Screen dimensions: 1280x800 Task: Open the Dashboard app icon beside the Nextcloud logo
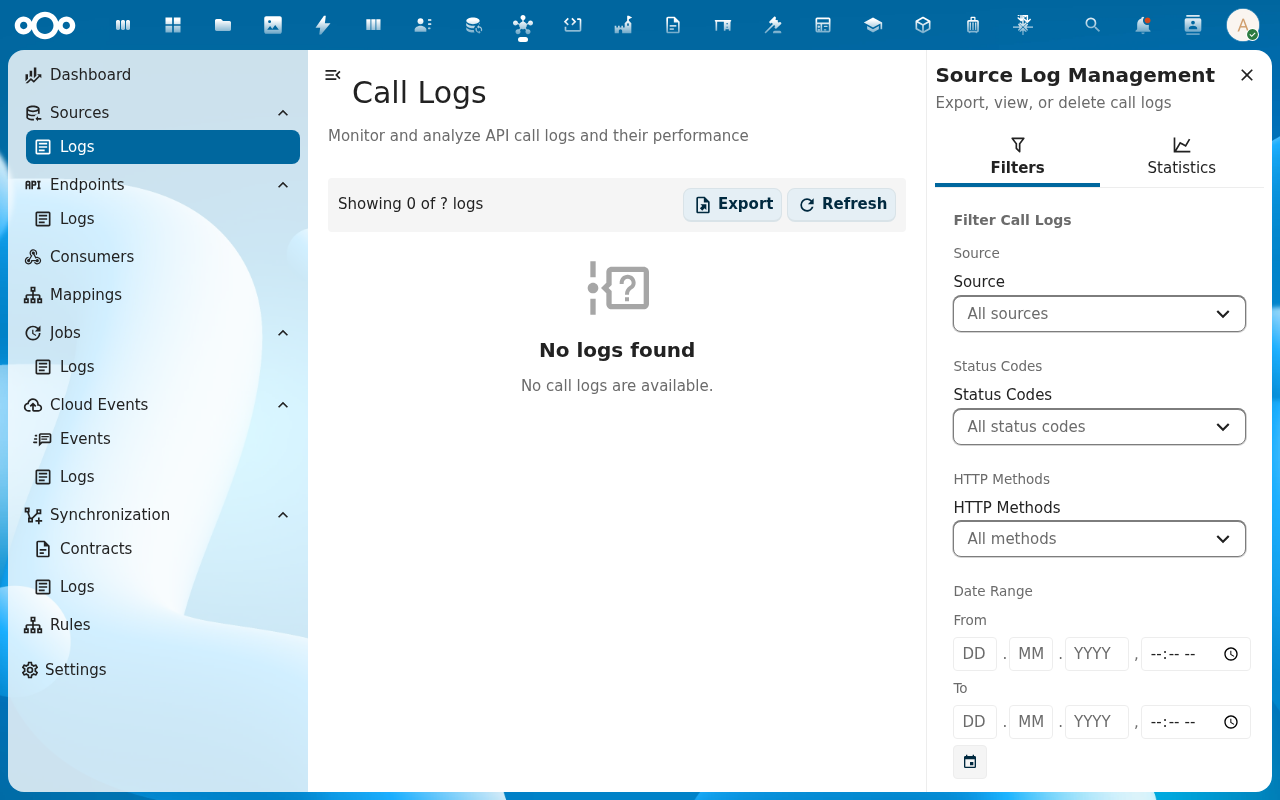pos(123,25)
